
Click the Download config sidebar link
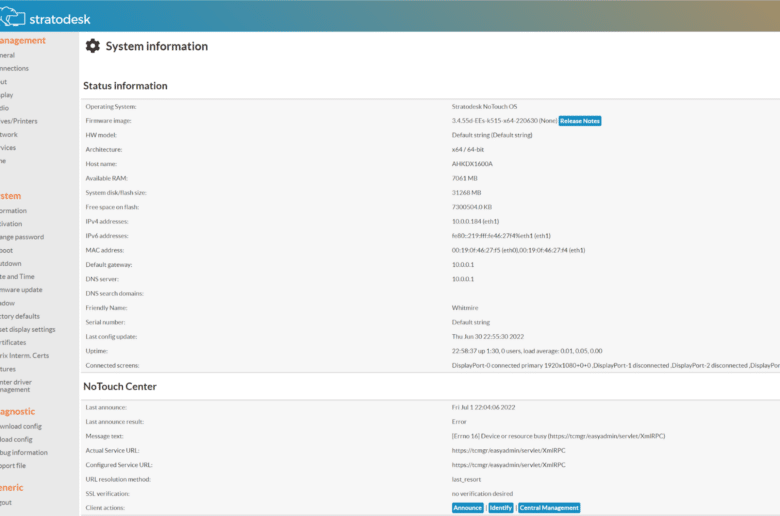pos(21,426)
